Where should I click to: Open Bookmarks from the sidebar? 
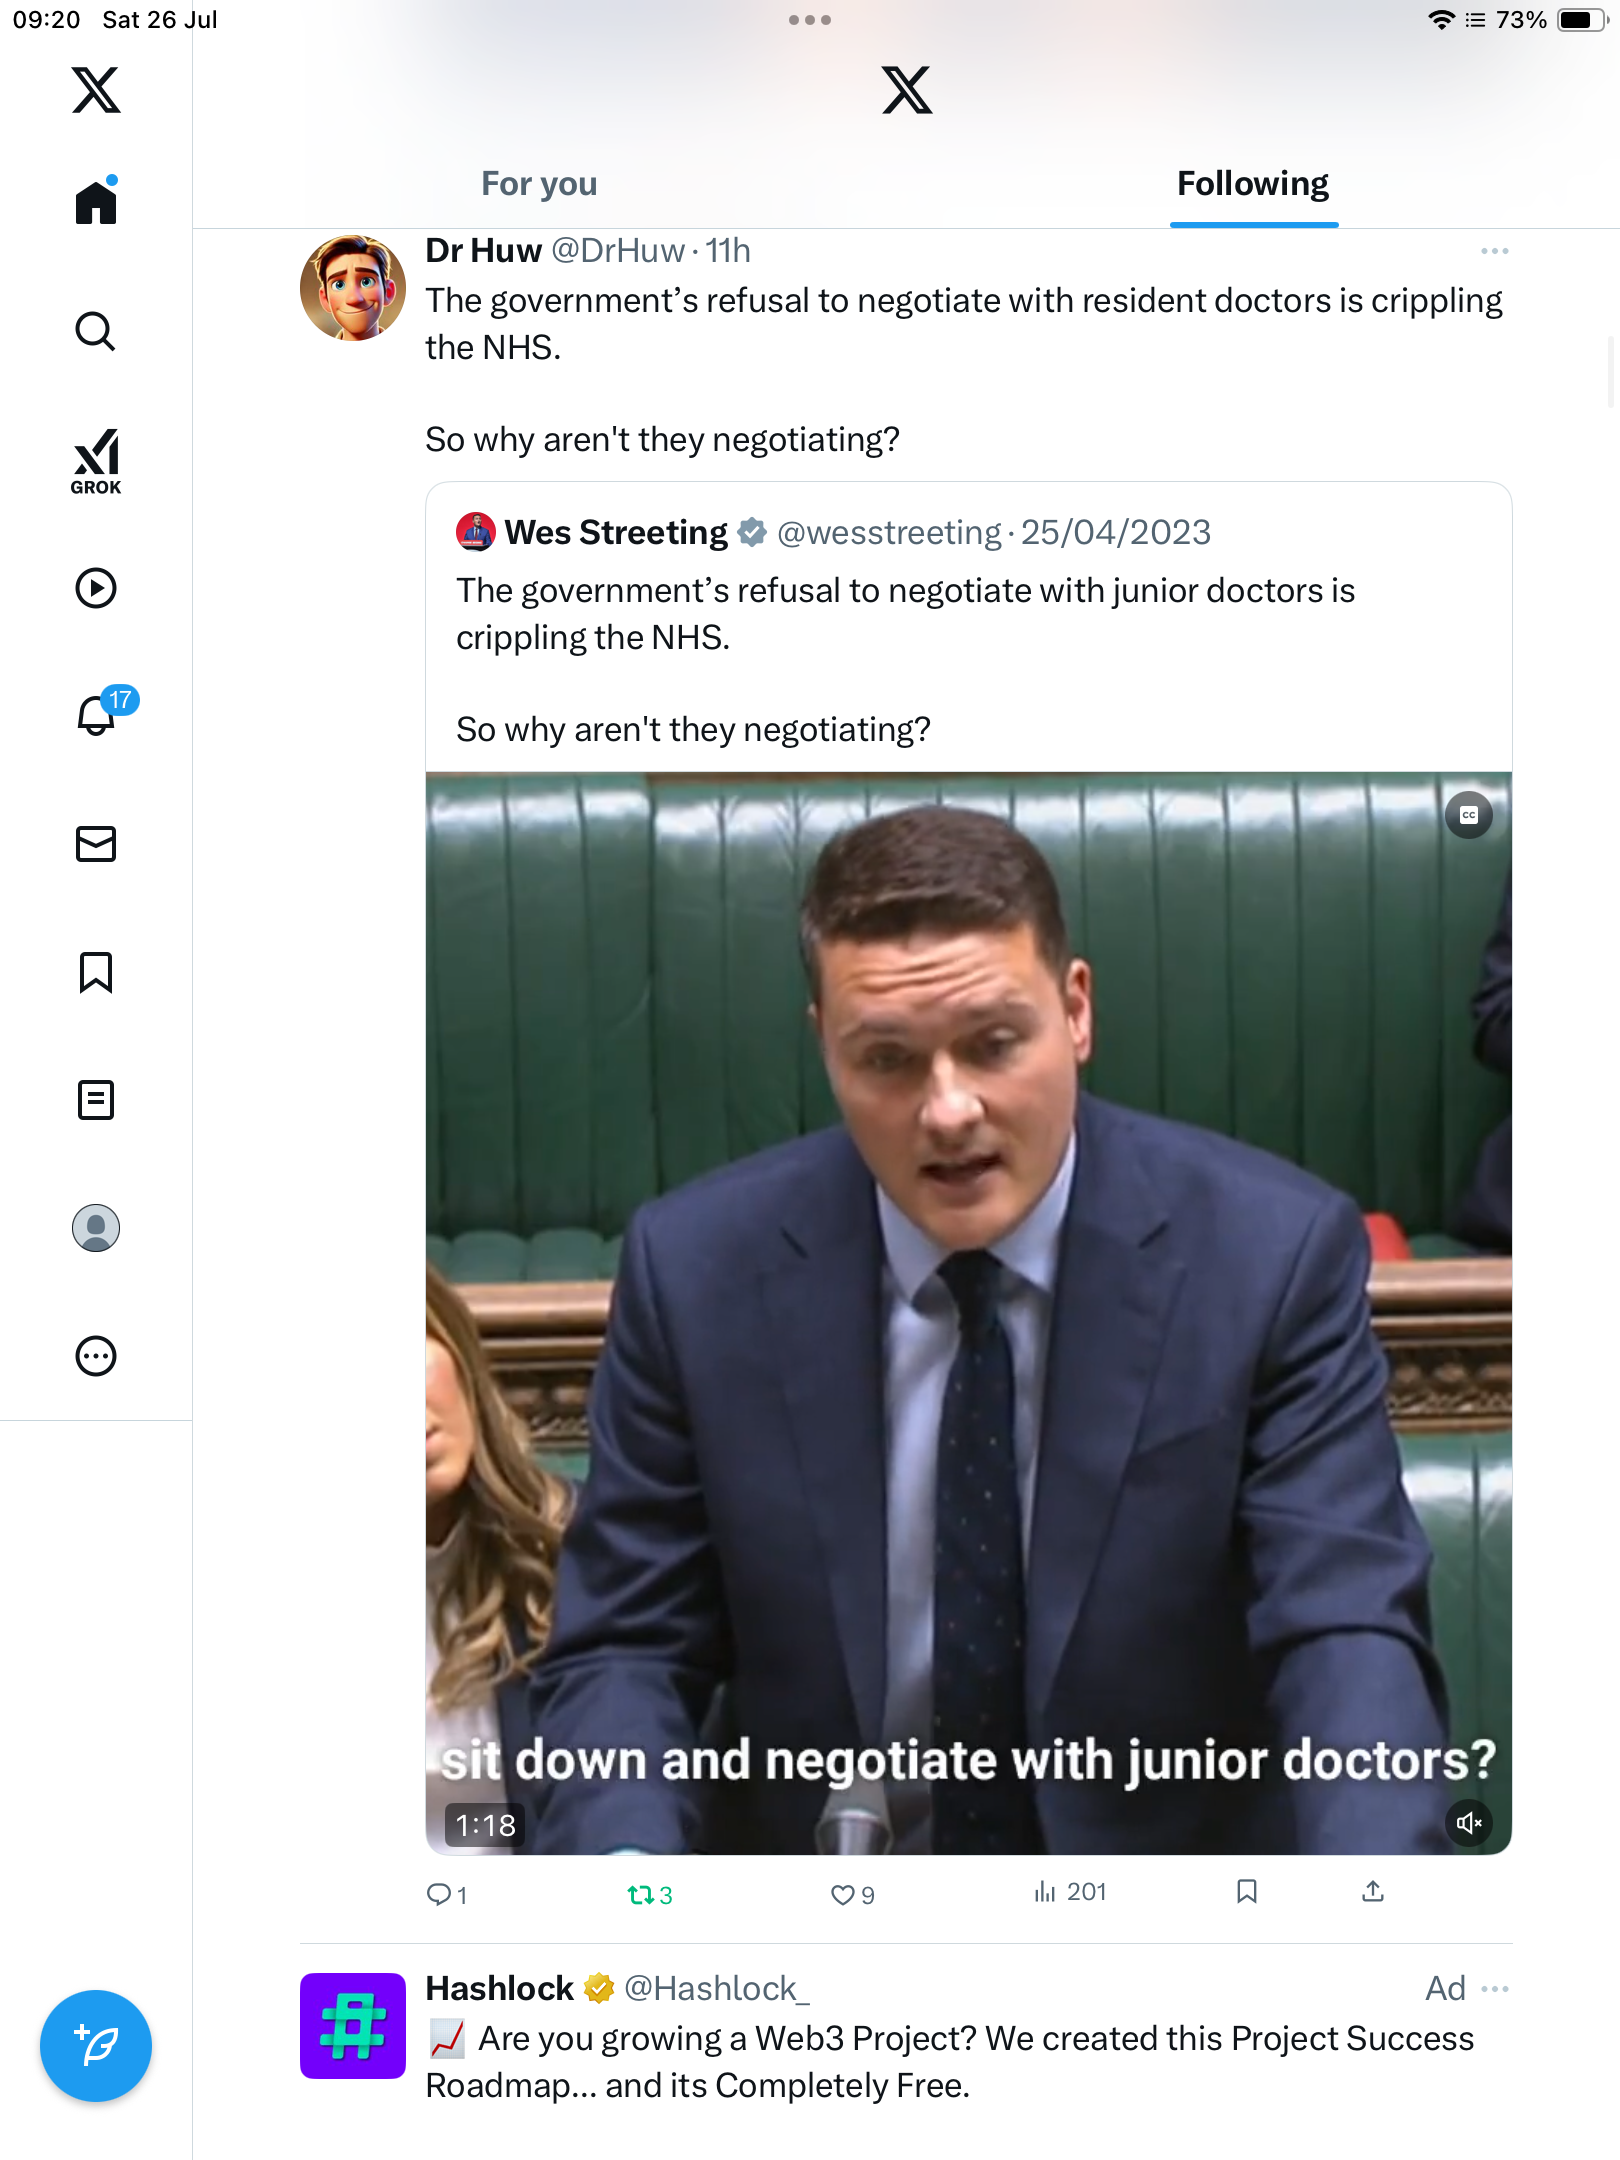tap(96, 972)
